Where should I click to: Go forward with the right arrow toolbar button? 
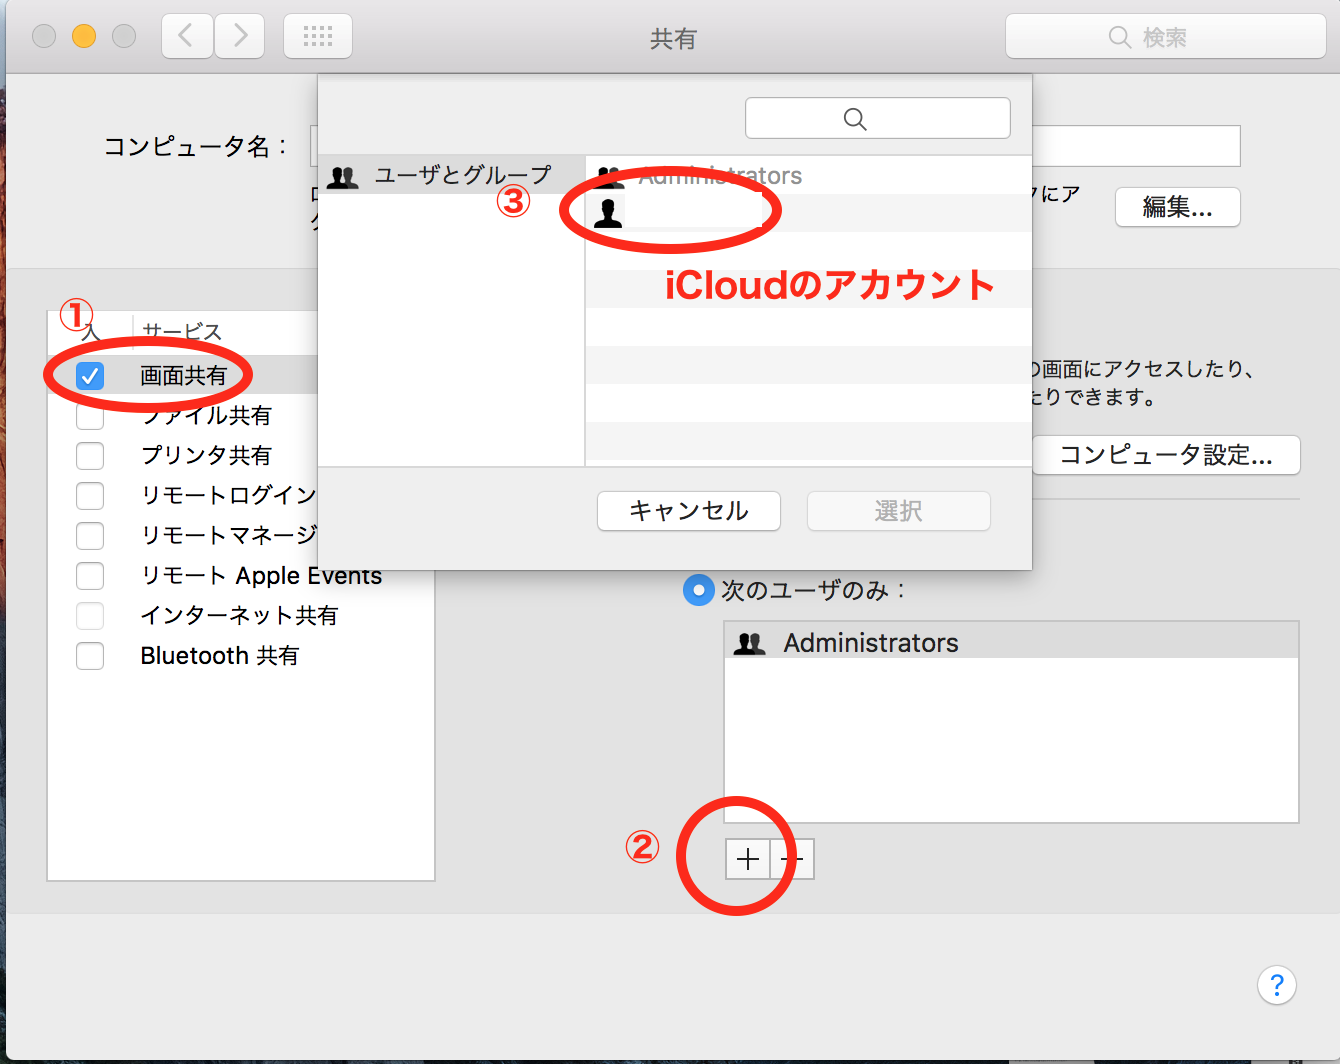tap(239, 37)
